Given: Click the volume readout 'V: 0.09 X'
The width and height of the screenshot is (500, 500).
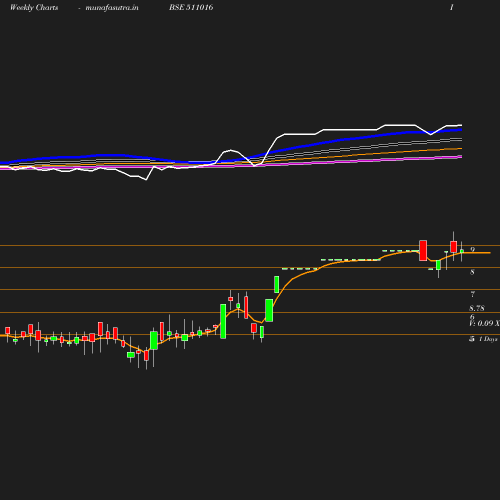Looking at the screenshot, I should point(484,323).
